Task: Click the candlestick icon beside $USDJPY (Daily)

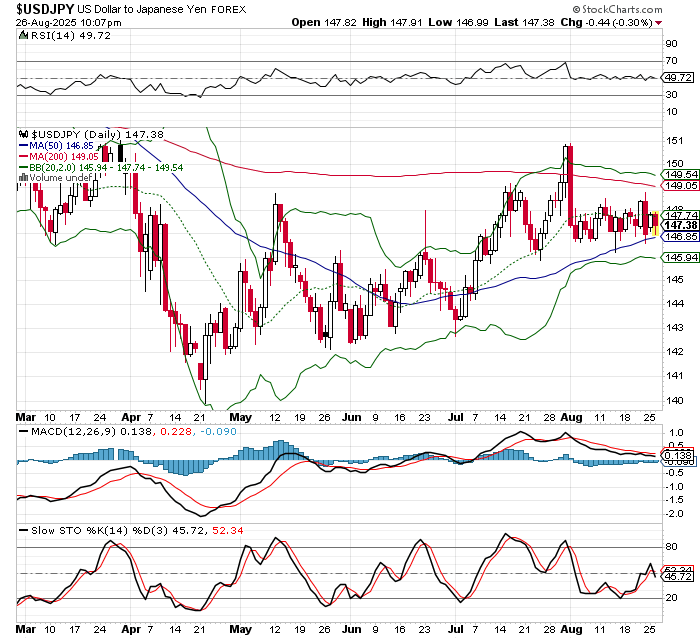Action: click(x=25, y=133)
